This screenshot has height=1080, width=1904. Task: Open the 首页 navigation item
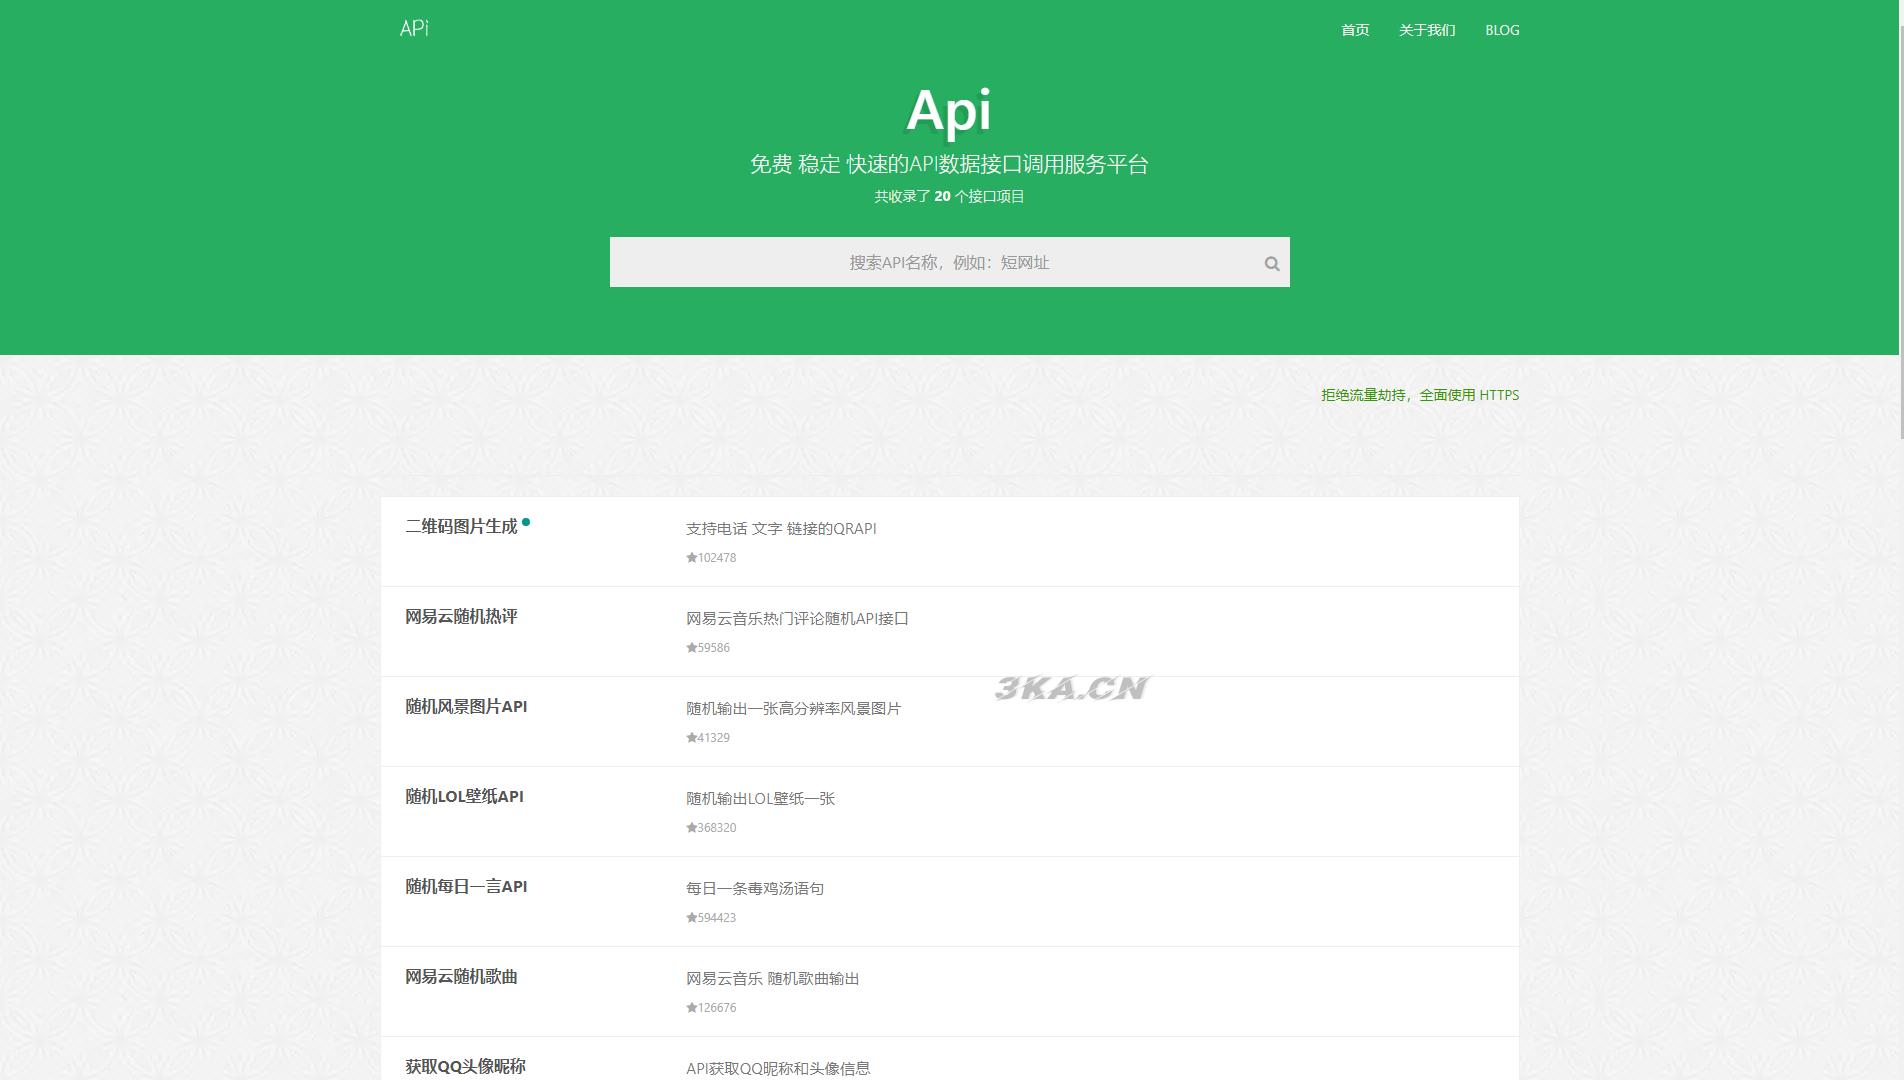click(x=1355, y=30)
